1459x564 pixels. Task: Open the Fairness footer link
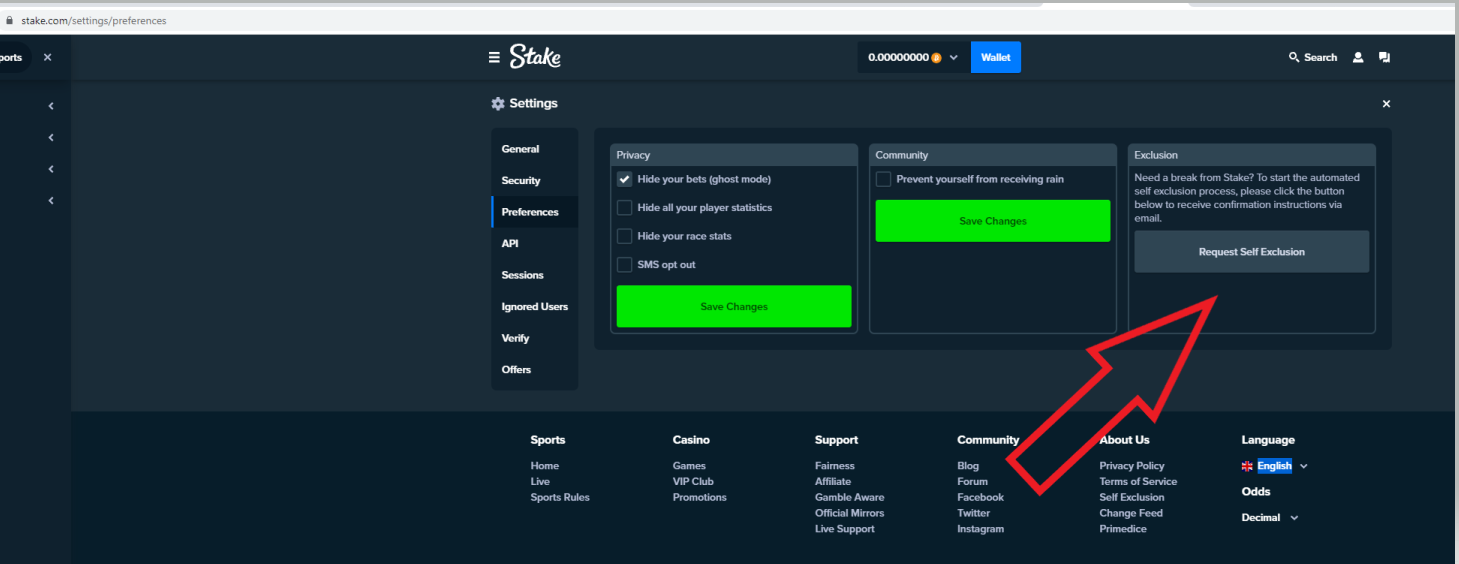[835, 466]
